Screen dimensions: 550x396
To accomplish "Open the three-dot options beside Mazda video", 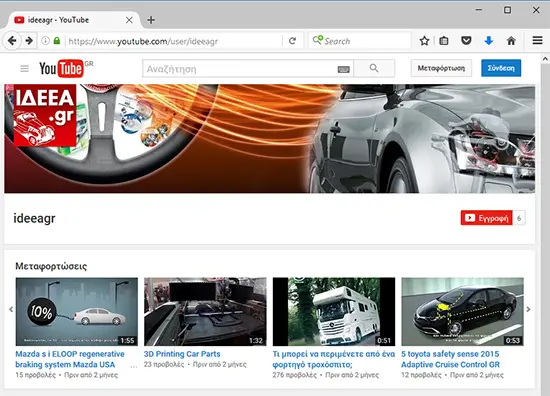I will coord(134,367).
